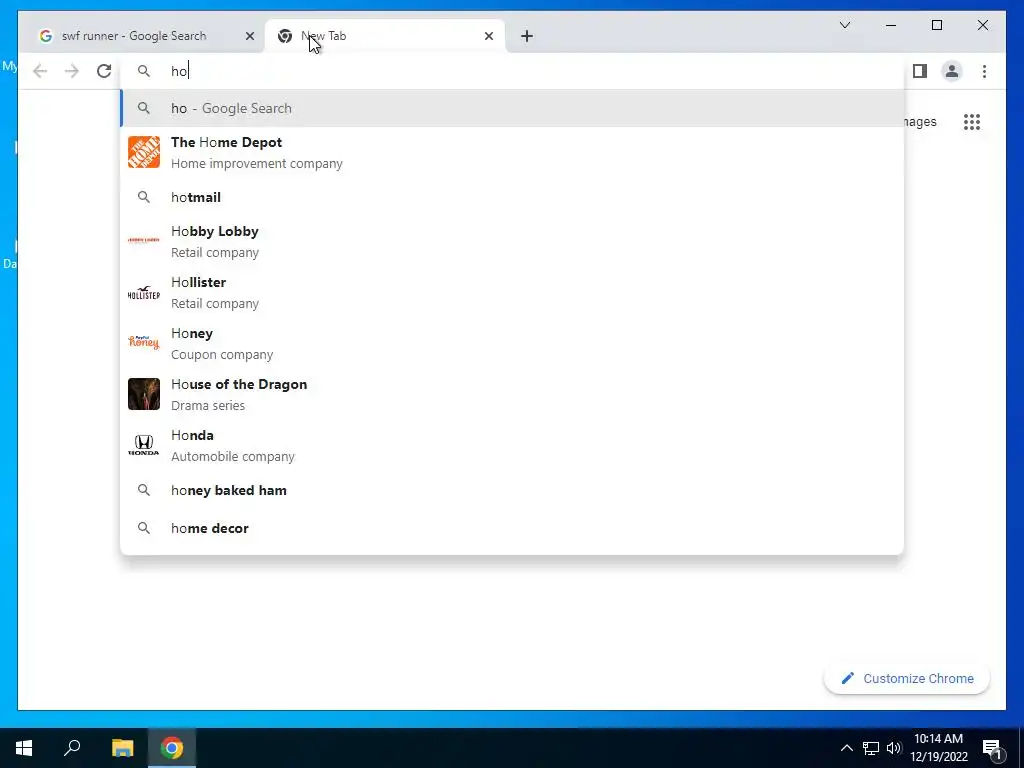The image size is (1024, 768).
Task: Click the Honey logo icon
Action: [x=144, y=342]
